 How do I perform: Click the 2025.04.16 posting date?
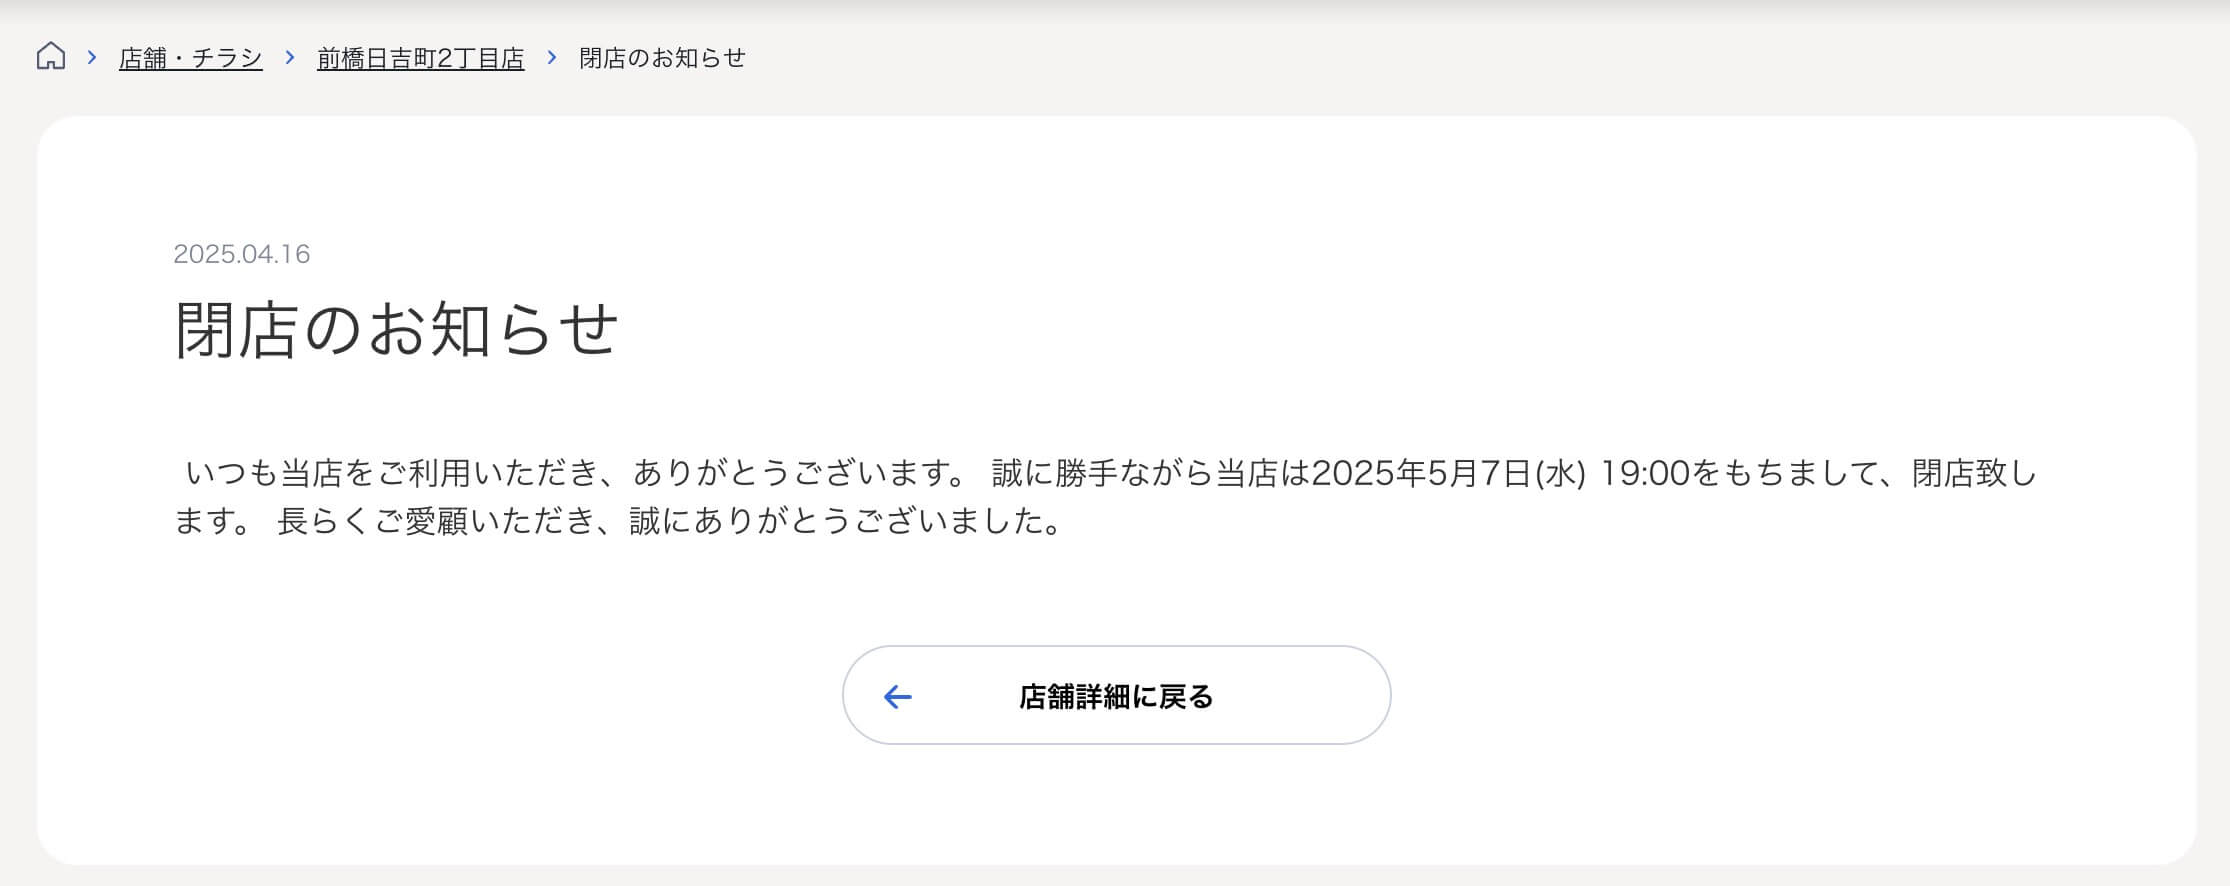242,254
